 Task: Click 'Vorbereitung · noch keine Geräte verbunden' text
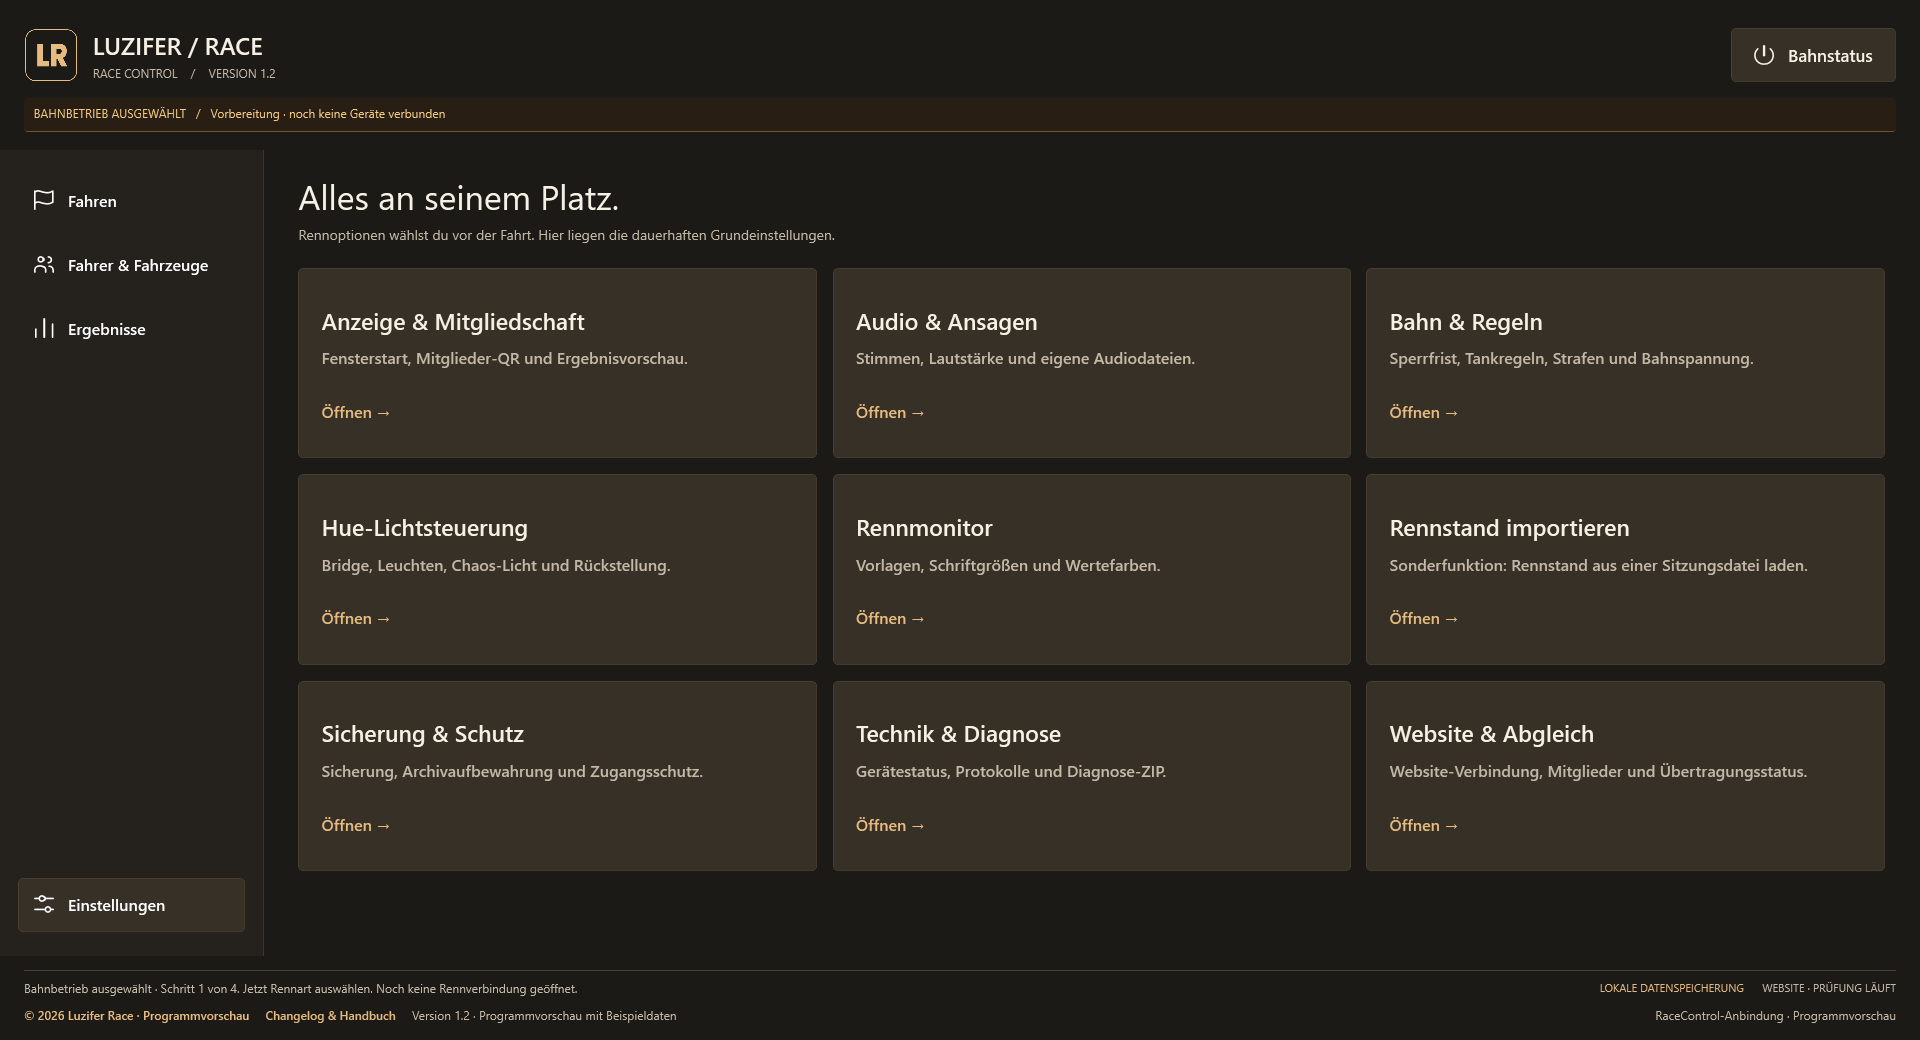tap(327, 114)
